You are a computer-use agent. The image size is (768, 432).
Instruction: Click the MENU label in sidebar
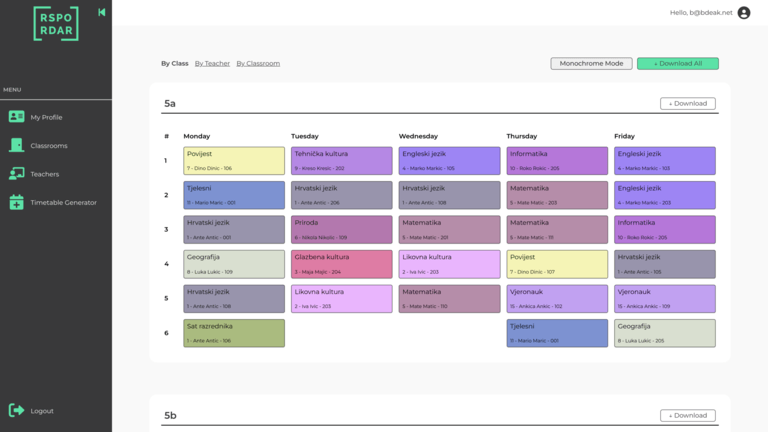pyautogui.click(x=12, y=90)
